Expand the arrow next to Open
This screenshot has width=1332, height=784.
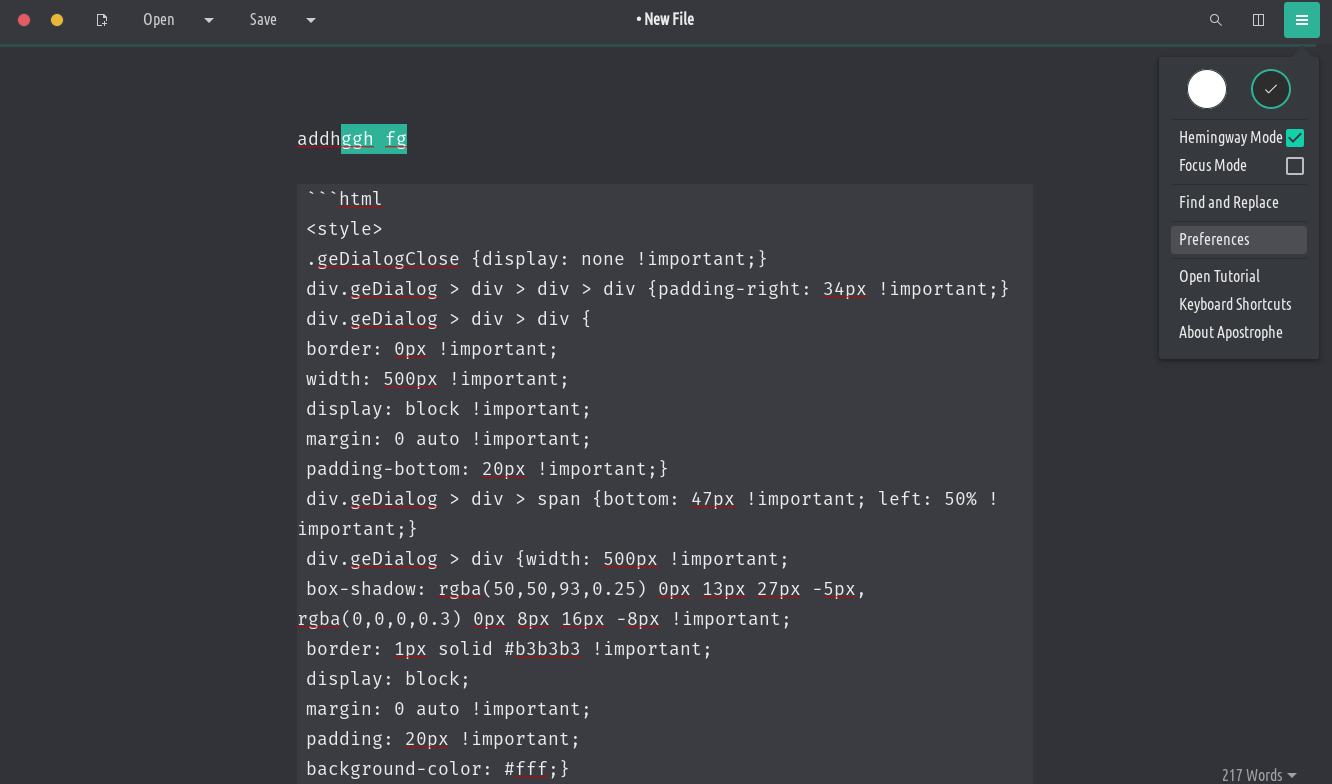click(209, 20)
